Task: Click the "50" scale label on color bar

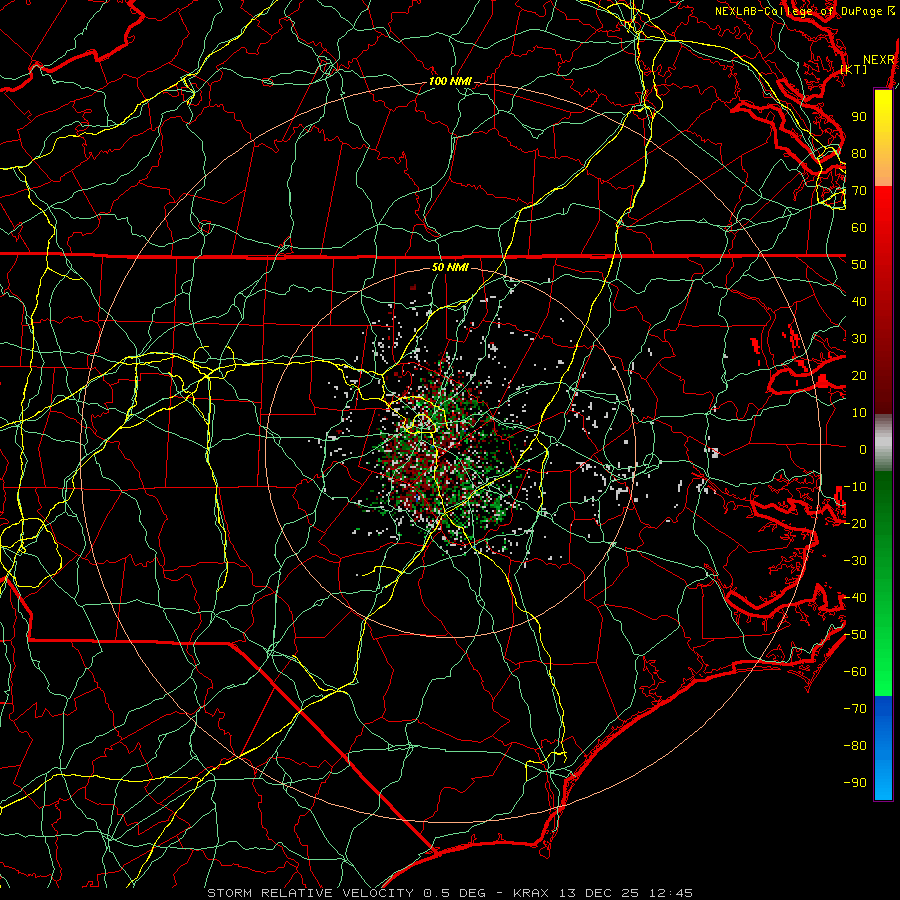Action: [859, 265]
